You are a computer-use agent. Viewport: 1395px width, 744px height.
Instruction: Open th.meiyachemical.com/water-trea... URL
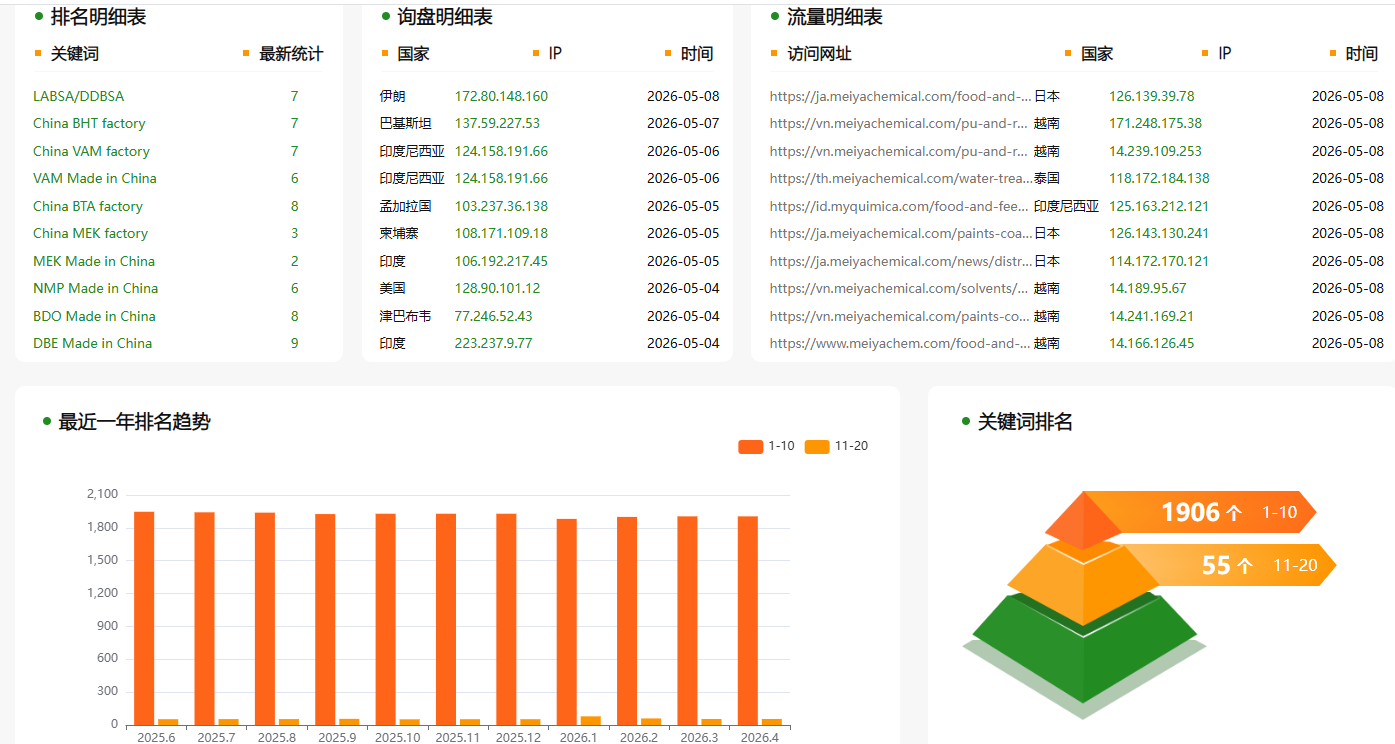[x=900, y=178]
